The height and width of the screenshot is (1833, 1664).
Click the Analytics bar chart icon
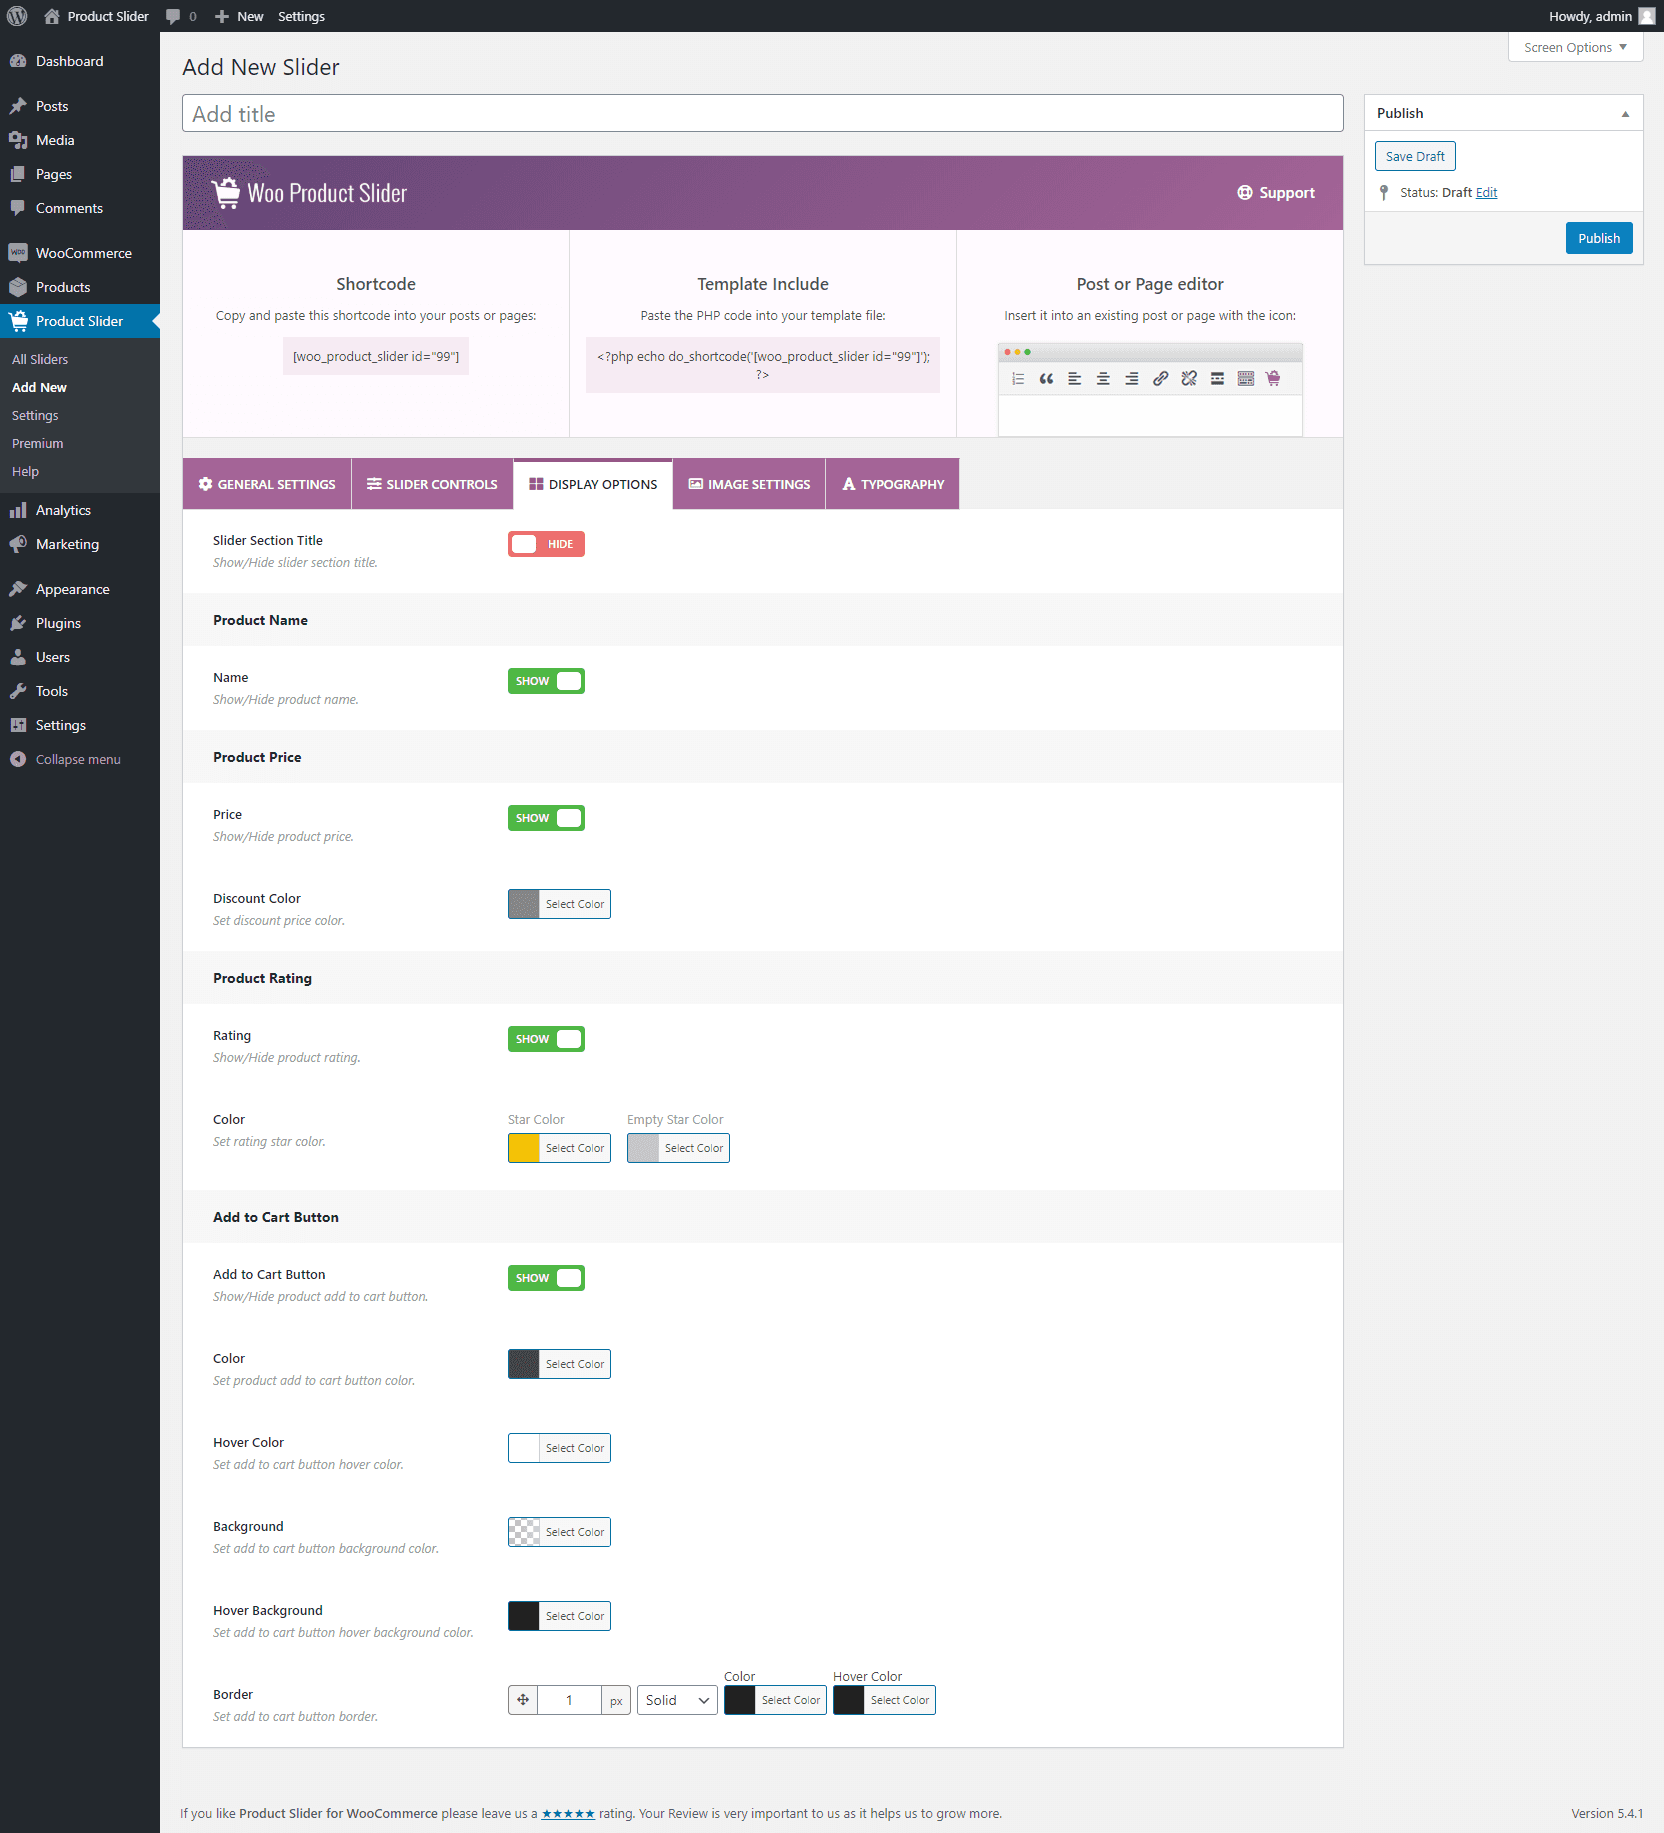pyautogui.click(x=18, y=510)
